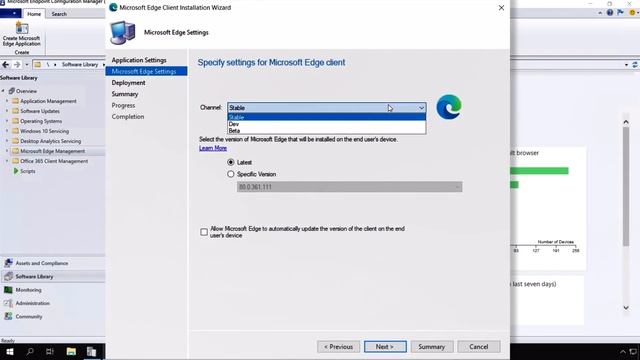The width and height of the screenshot is (640, 360).
Task: Click the Previous button
Action: (x=338, y=347)
